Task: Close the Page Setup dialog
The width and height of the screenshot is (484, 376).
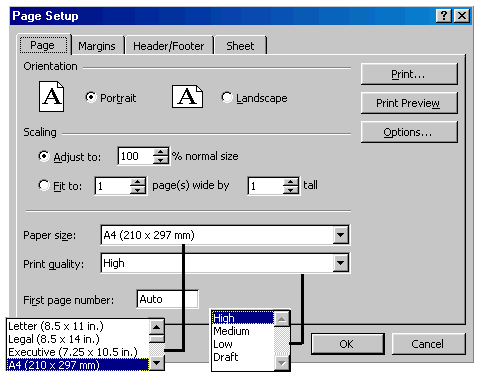Action: coord(462,16)
